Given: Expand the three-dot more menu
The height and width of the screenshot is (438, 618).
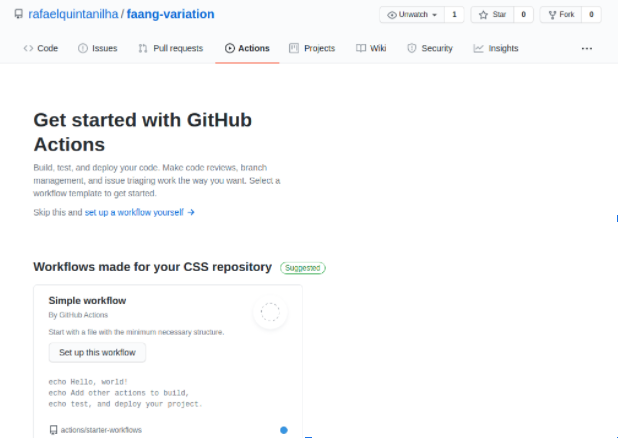Looking at the screenshot, I should click(586, 48).
